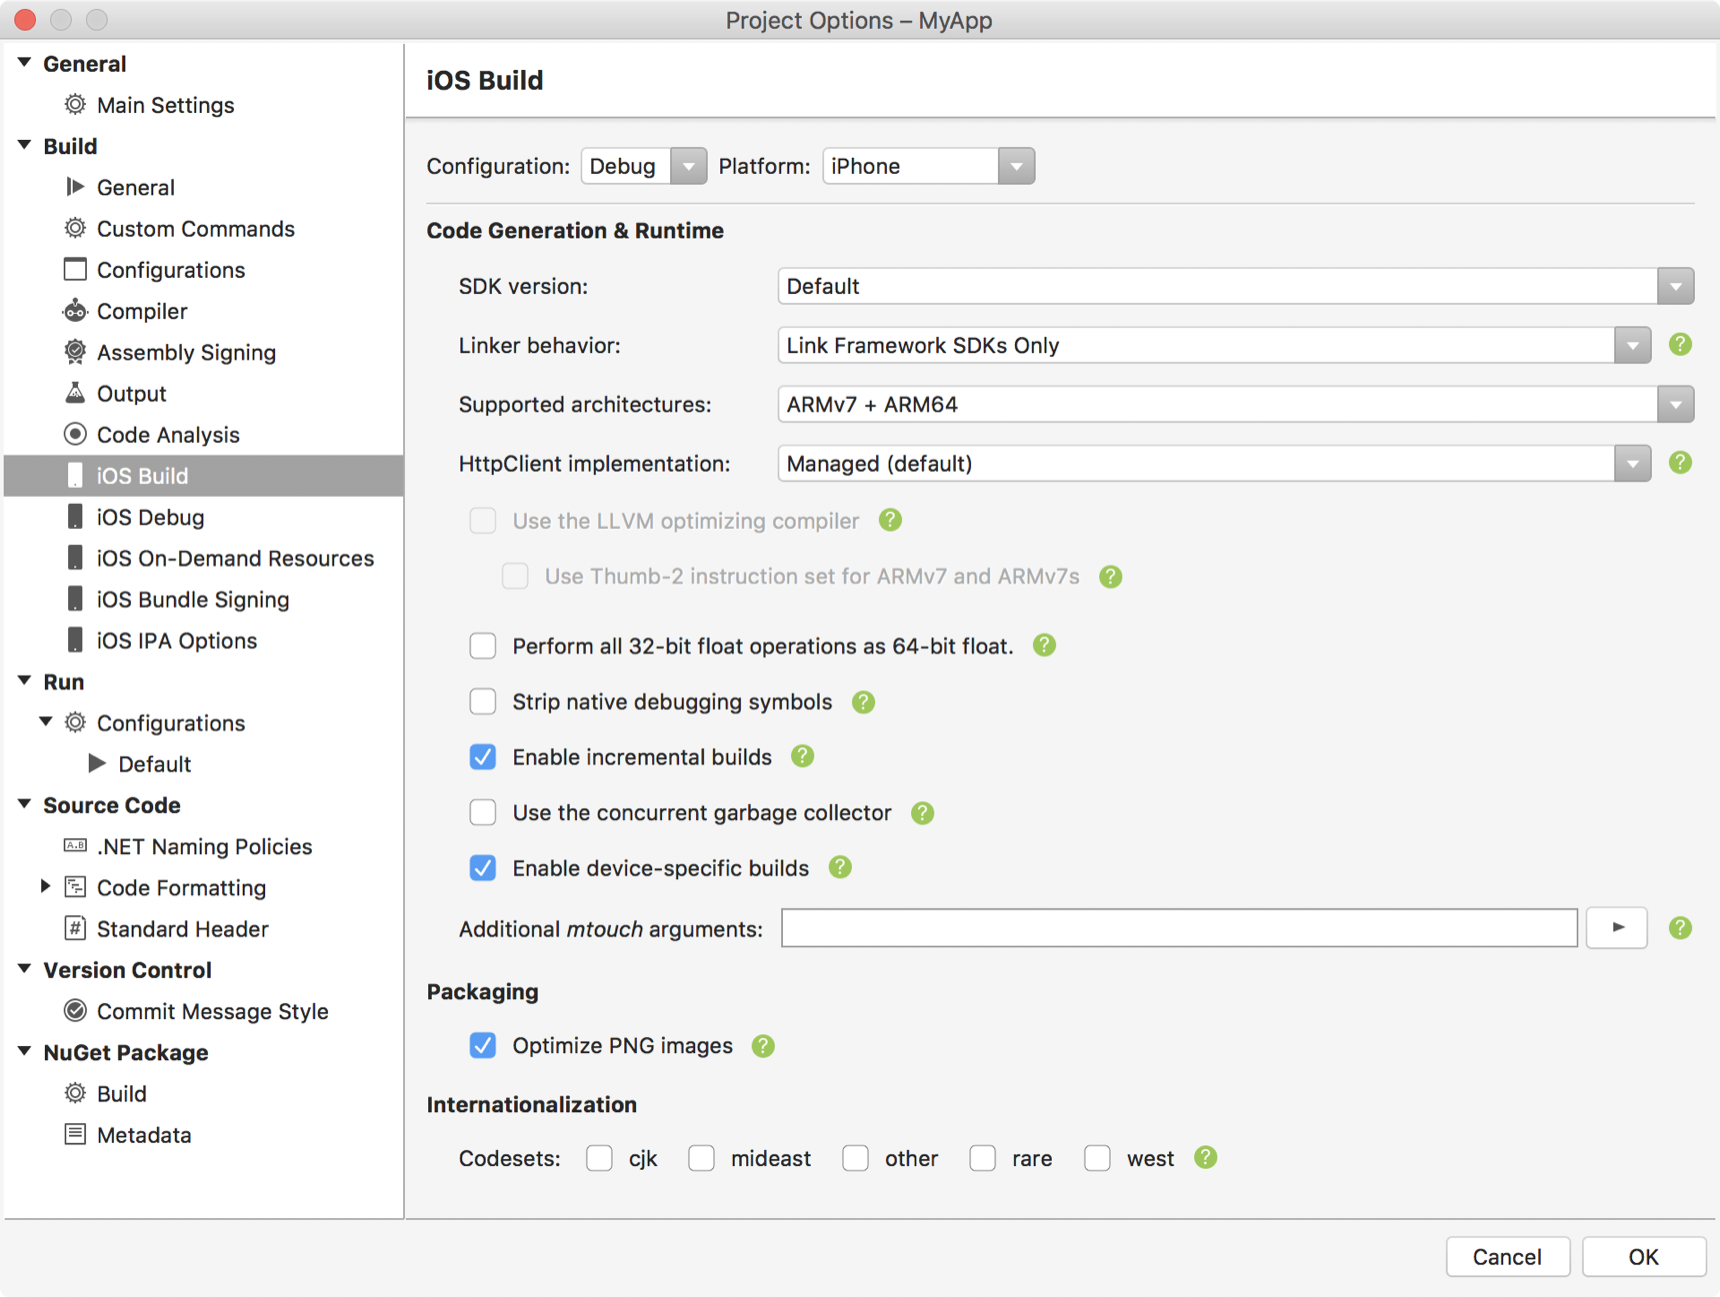The width and height of the screenshot is (1720, 1297).
Task: Collapse the Run Configurations node
Action: click(45, 721)
